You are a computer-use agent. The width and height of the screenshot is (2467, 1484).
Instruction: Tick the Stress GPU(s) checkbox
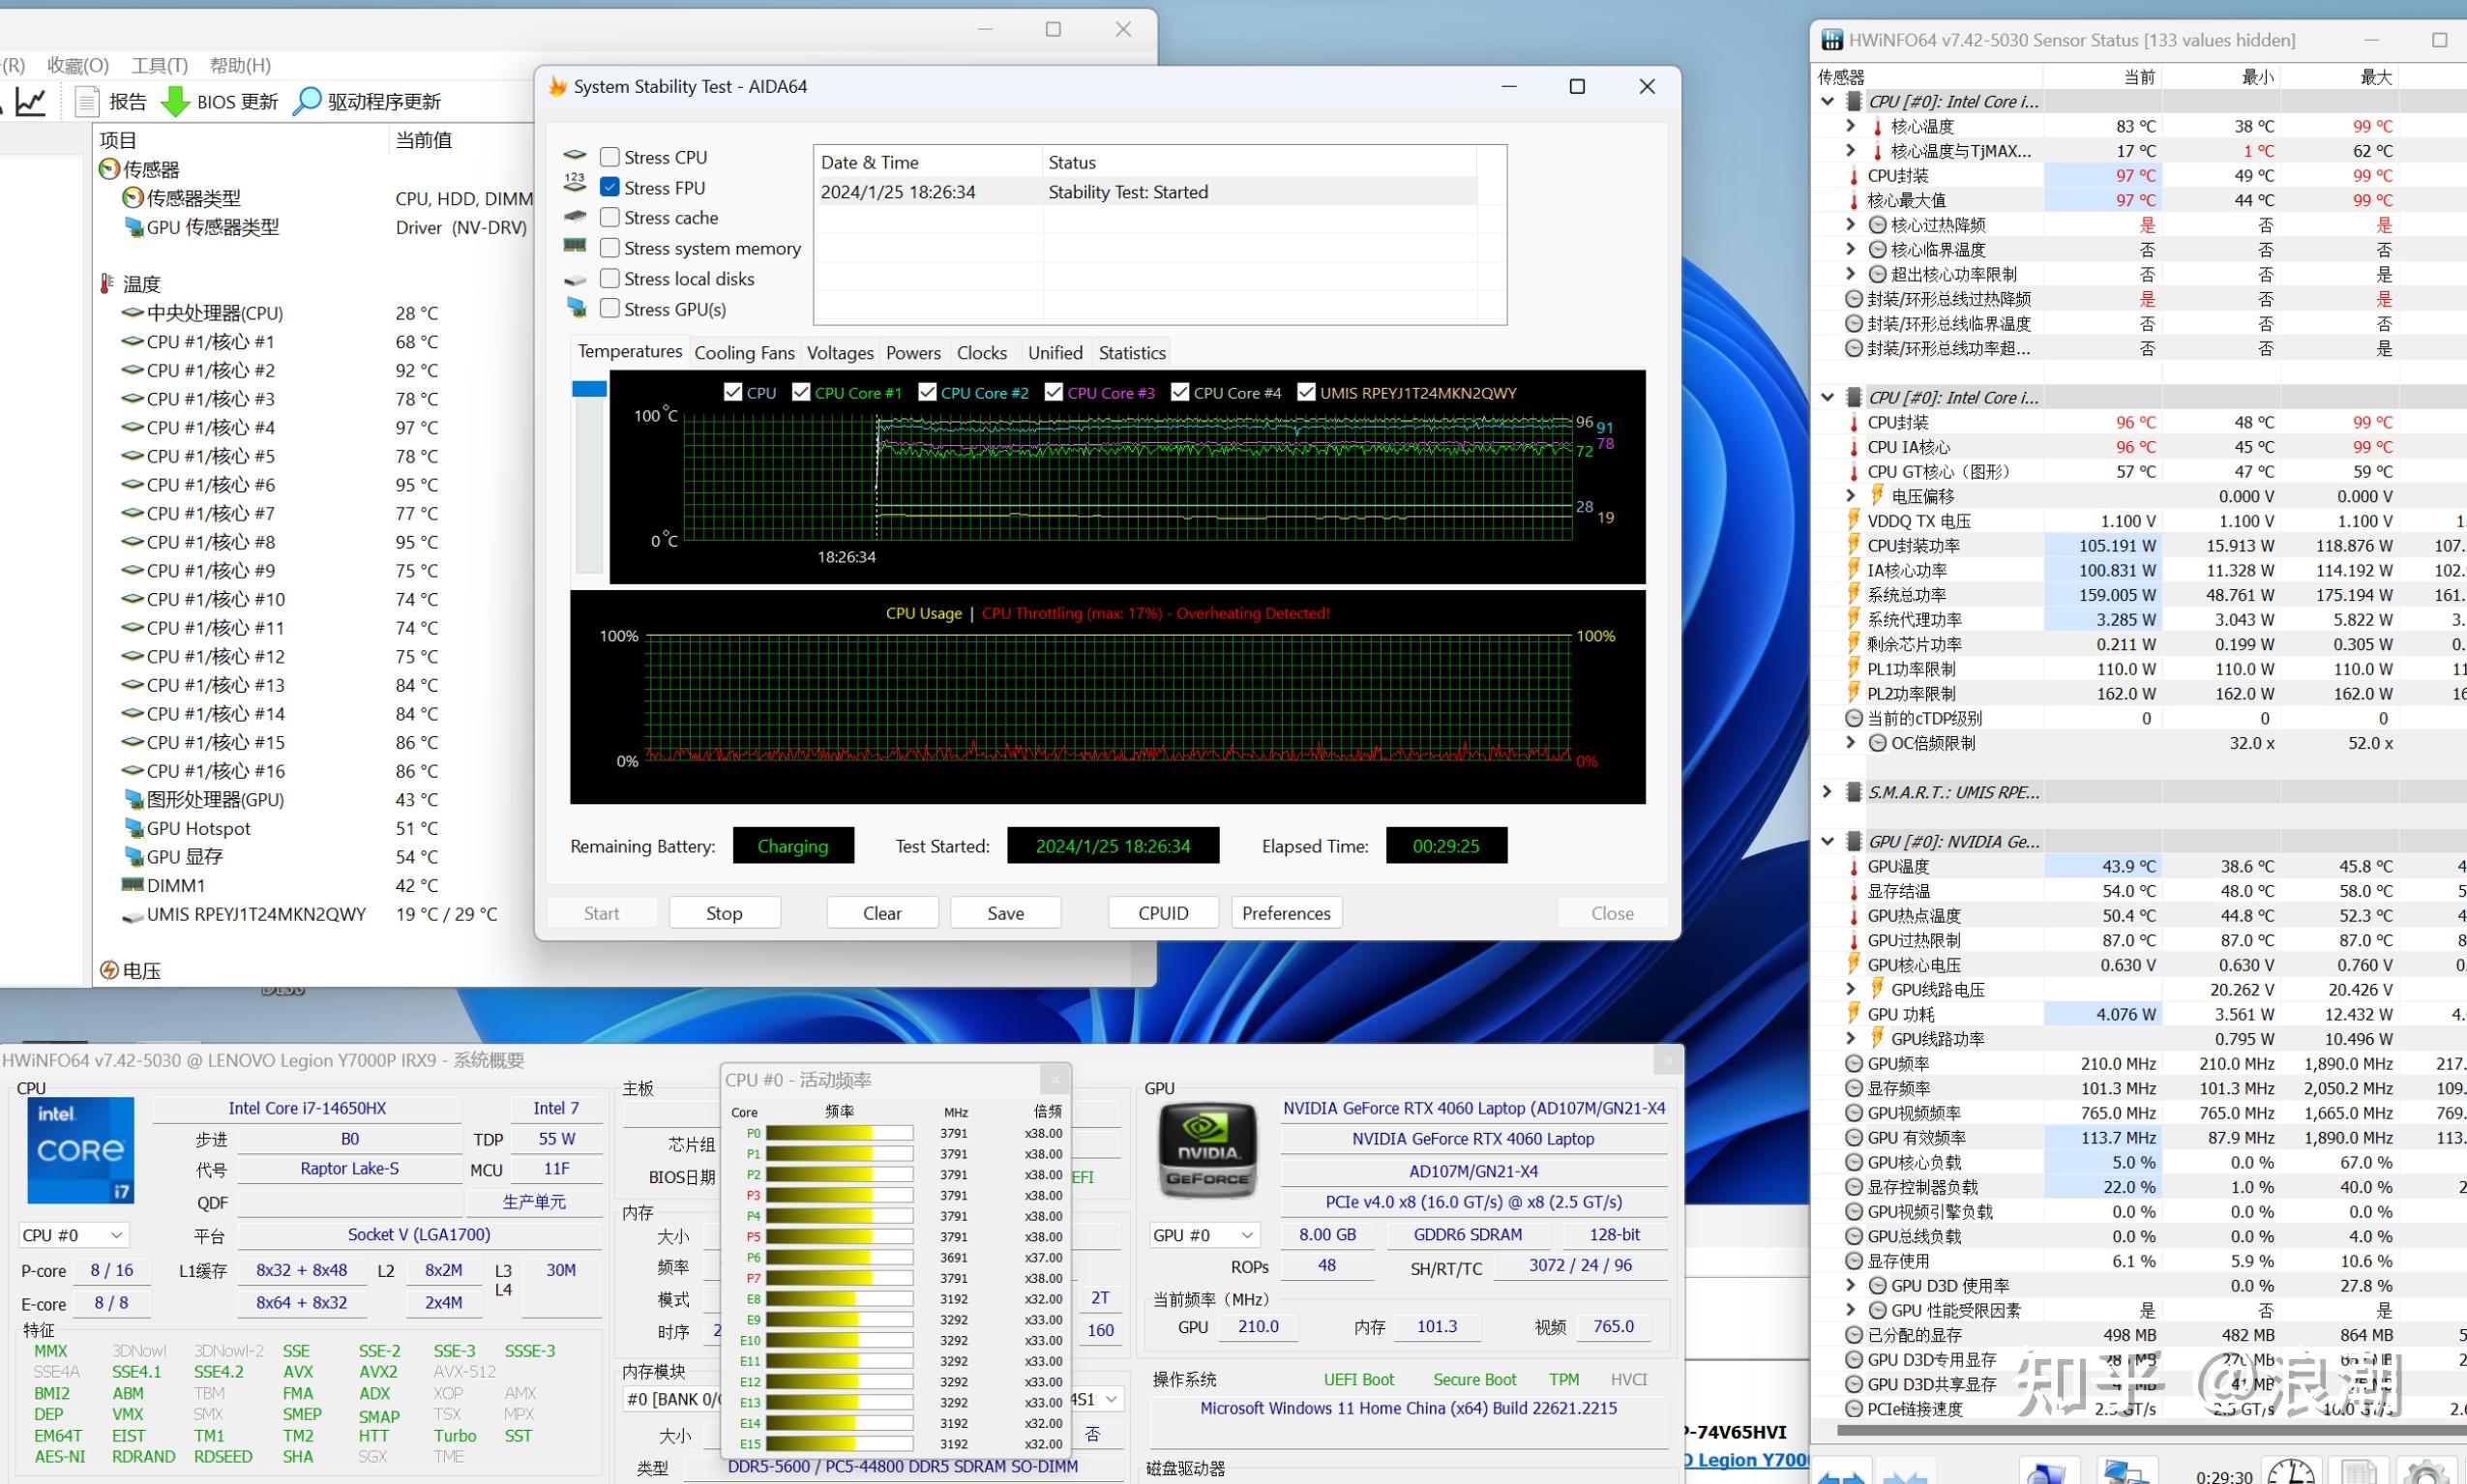point(609,309)
